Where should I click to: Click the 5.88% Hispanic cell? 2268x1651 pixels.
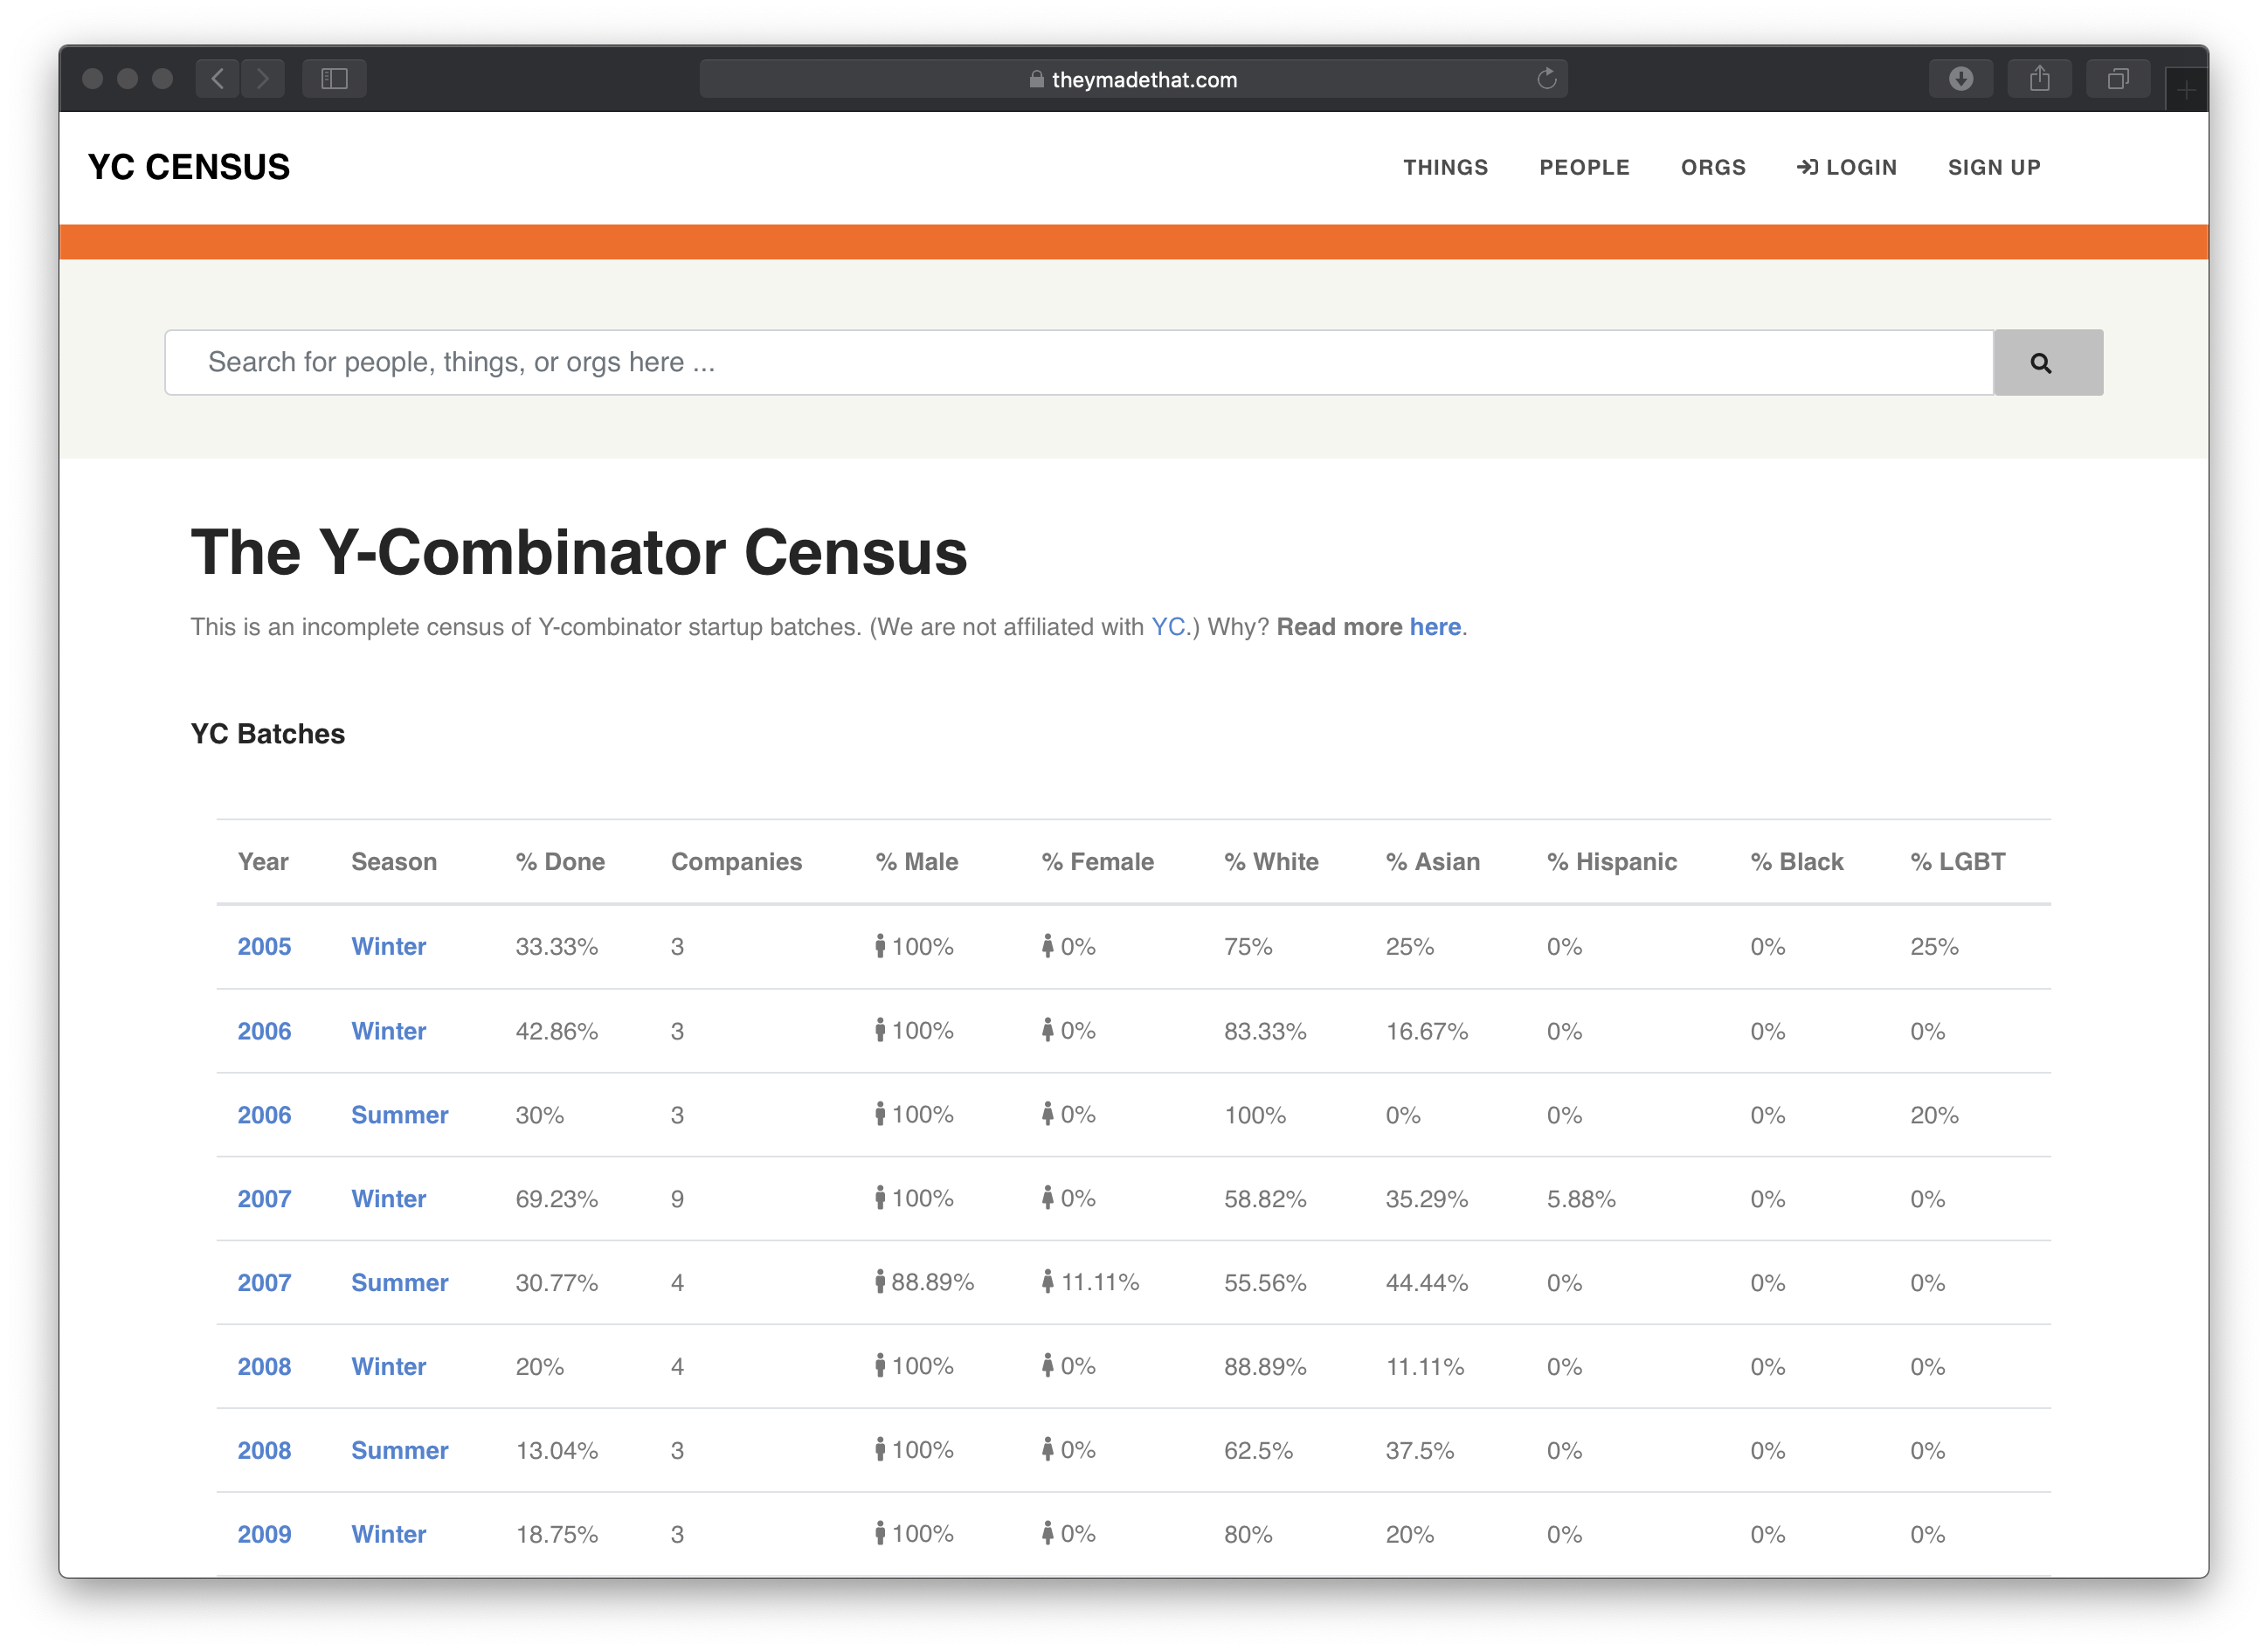[x=1581, y=1199]
